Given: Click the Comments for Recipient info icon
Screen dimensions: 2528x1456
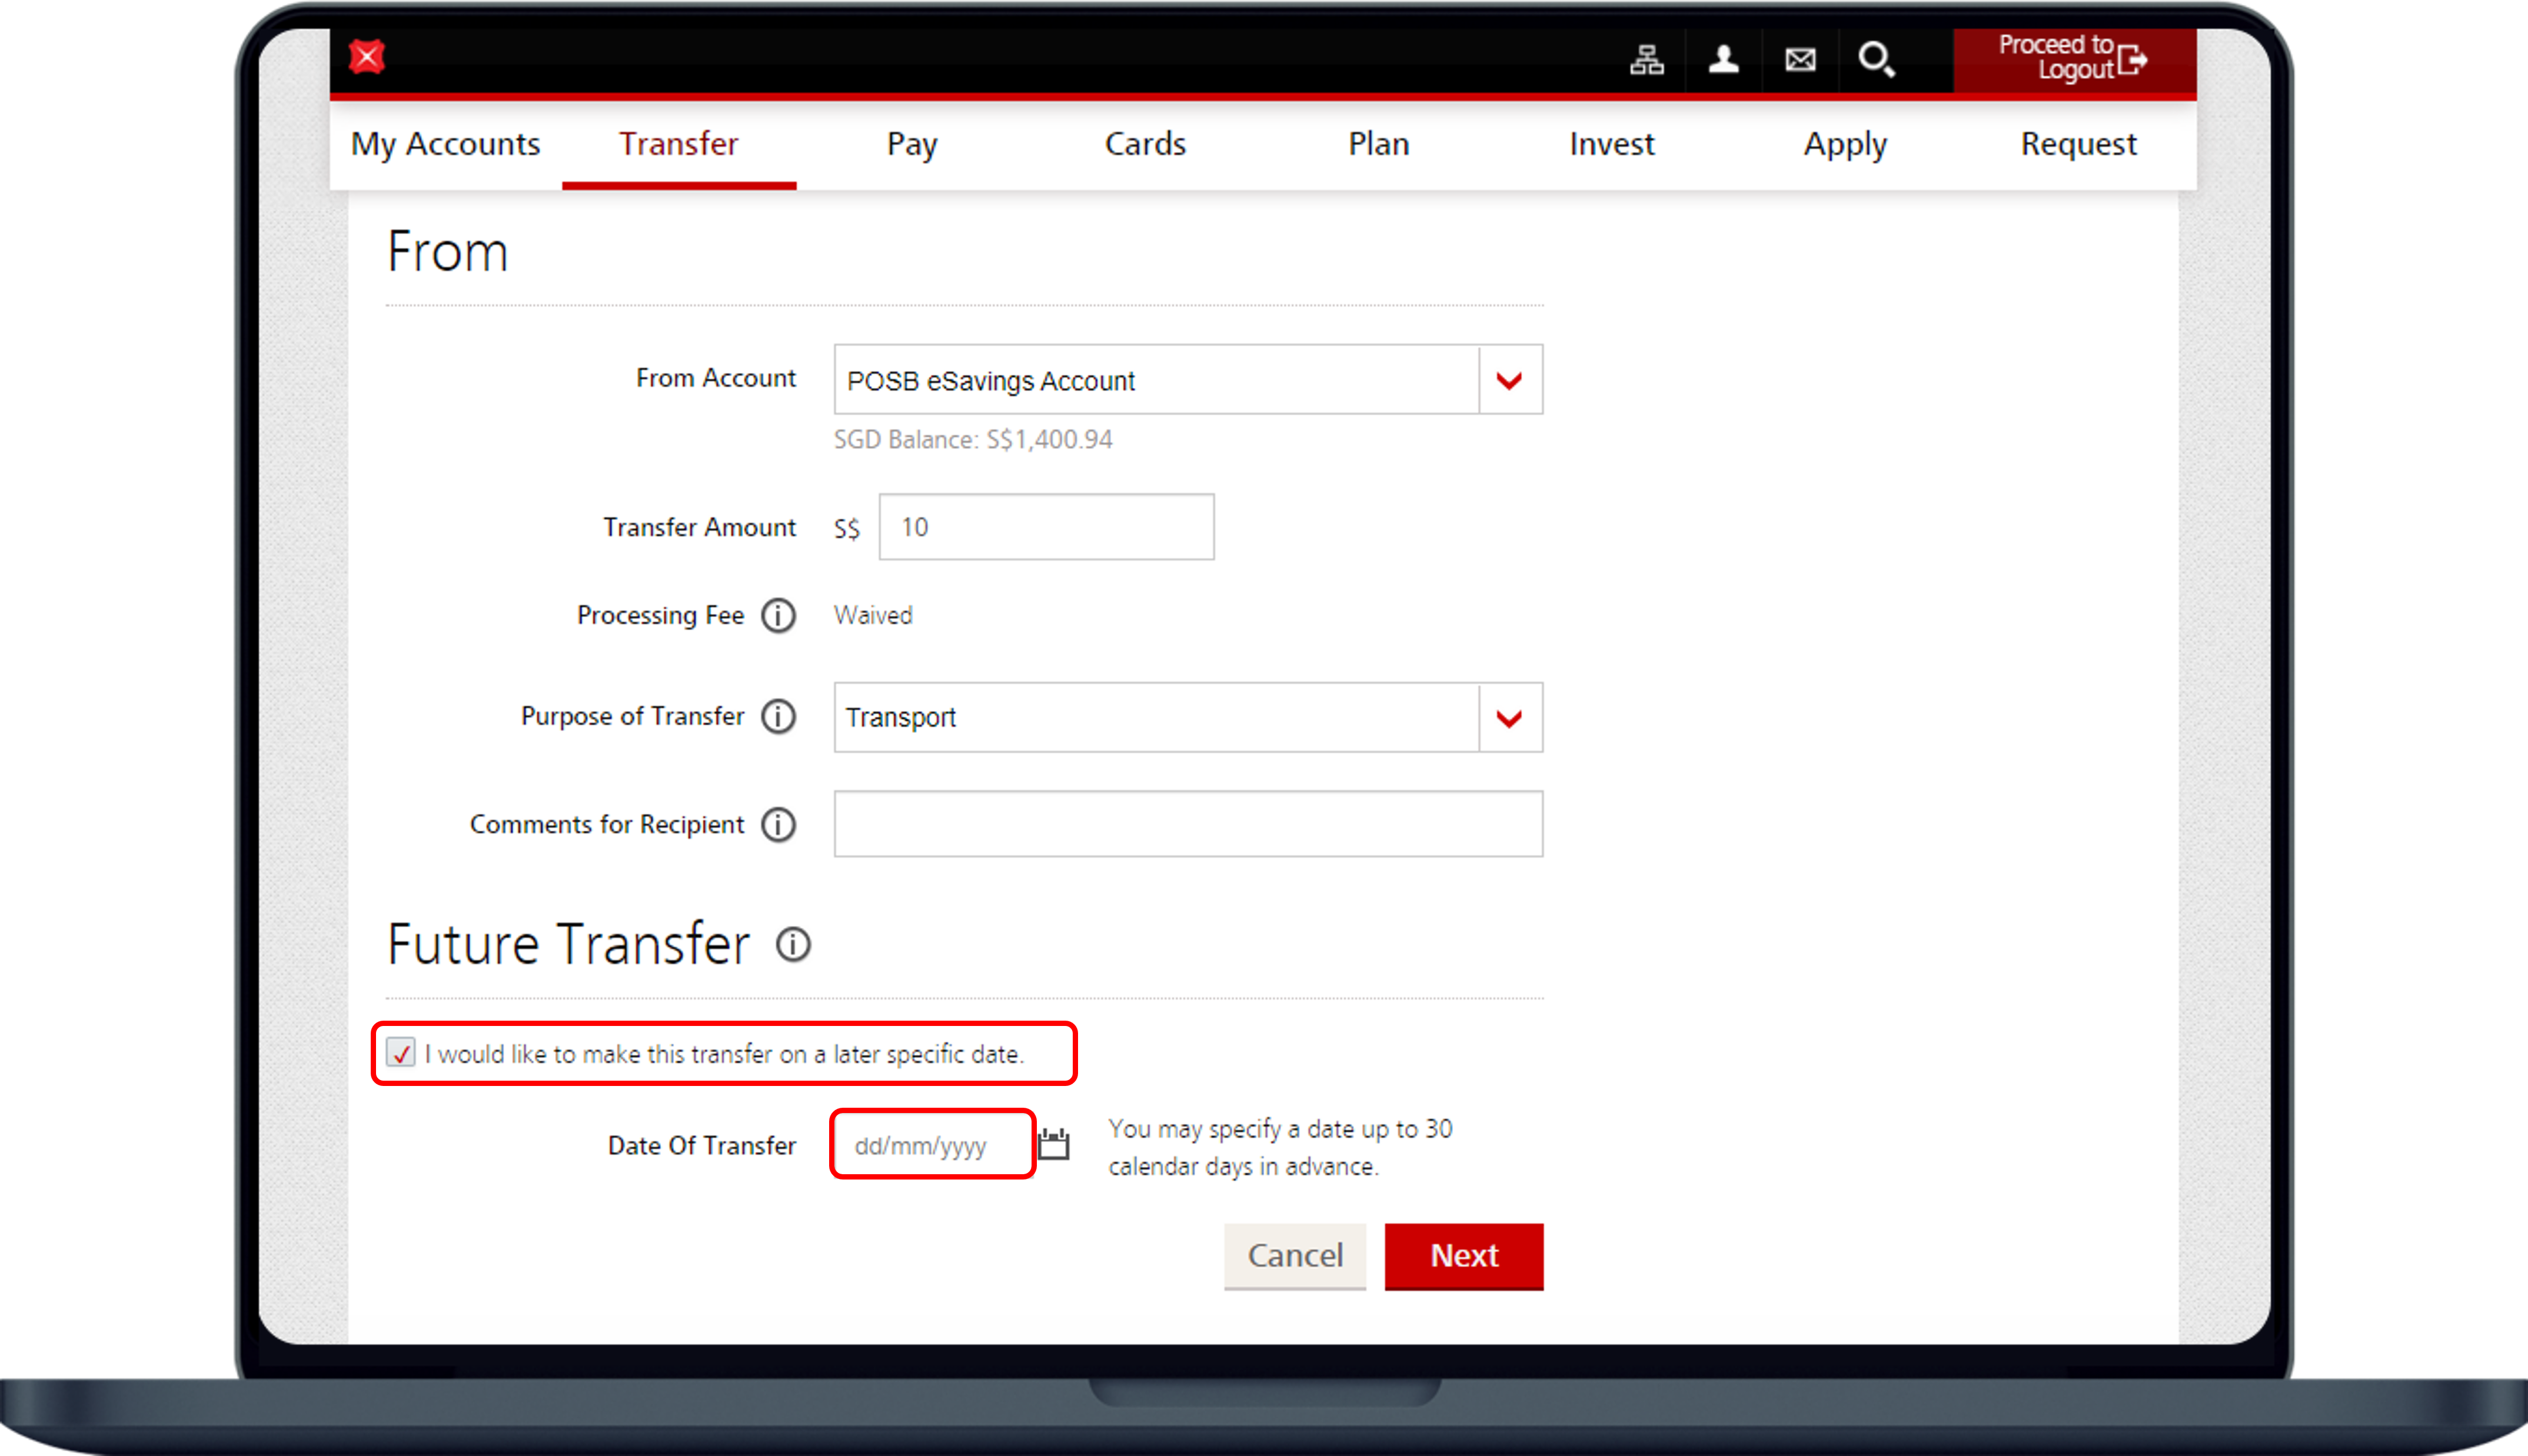Looking at the screenshot, I should click(x=778, y=825).
